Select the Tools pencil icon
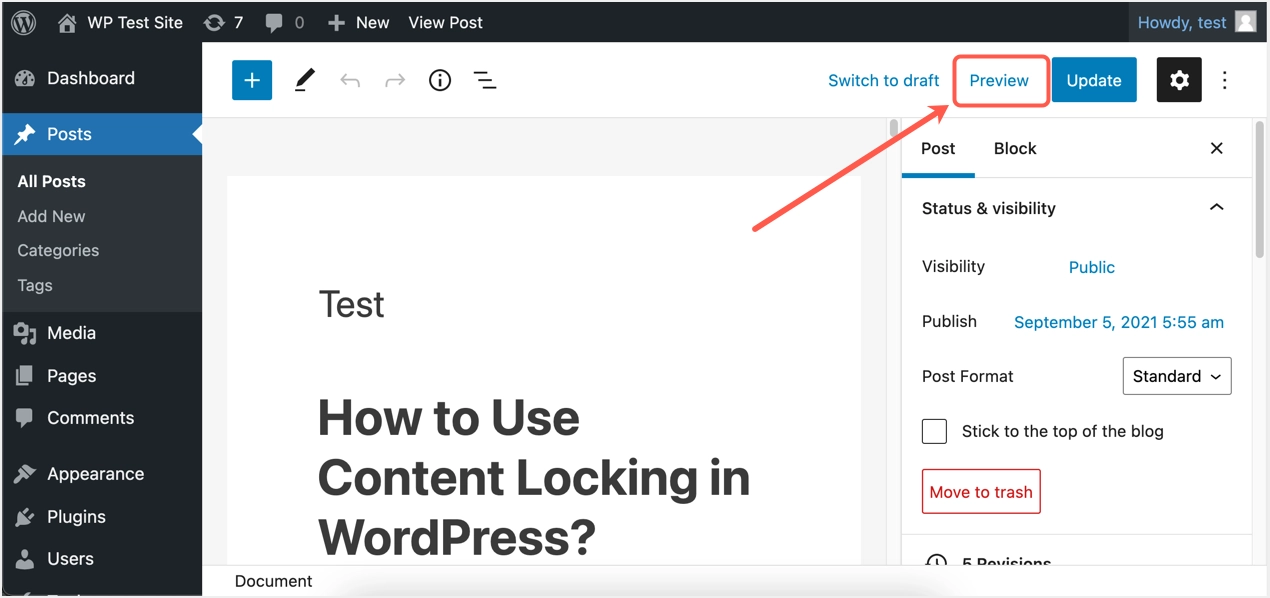Image resolution: width=1270 pixels, height=598 pixels. (x=305, y=80)
